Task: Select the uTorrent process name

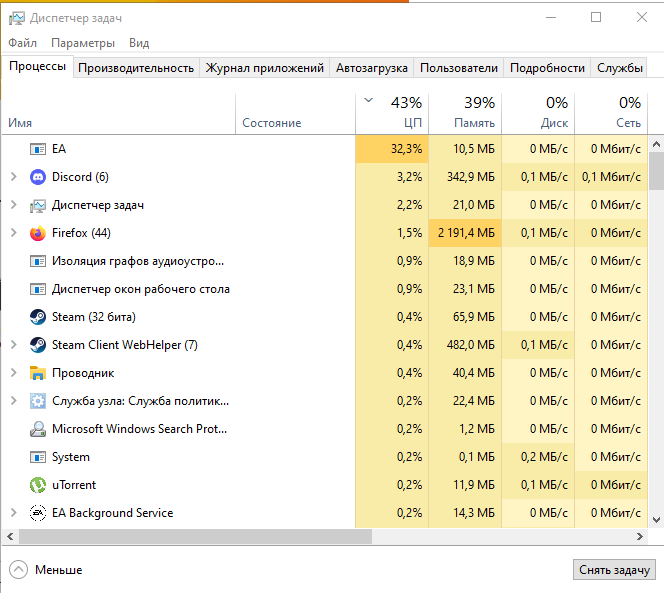Action: point(74,485)
